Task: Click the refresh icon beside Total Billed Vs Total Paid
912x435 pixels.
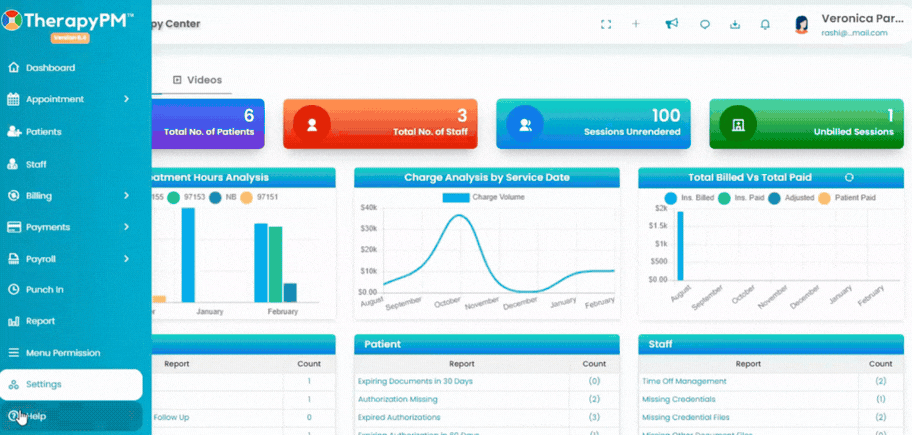Action: (849, 177)
